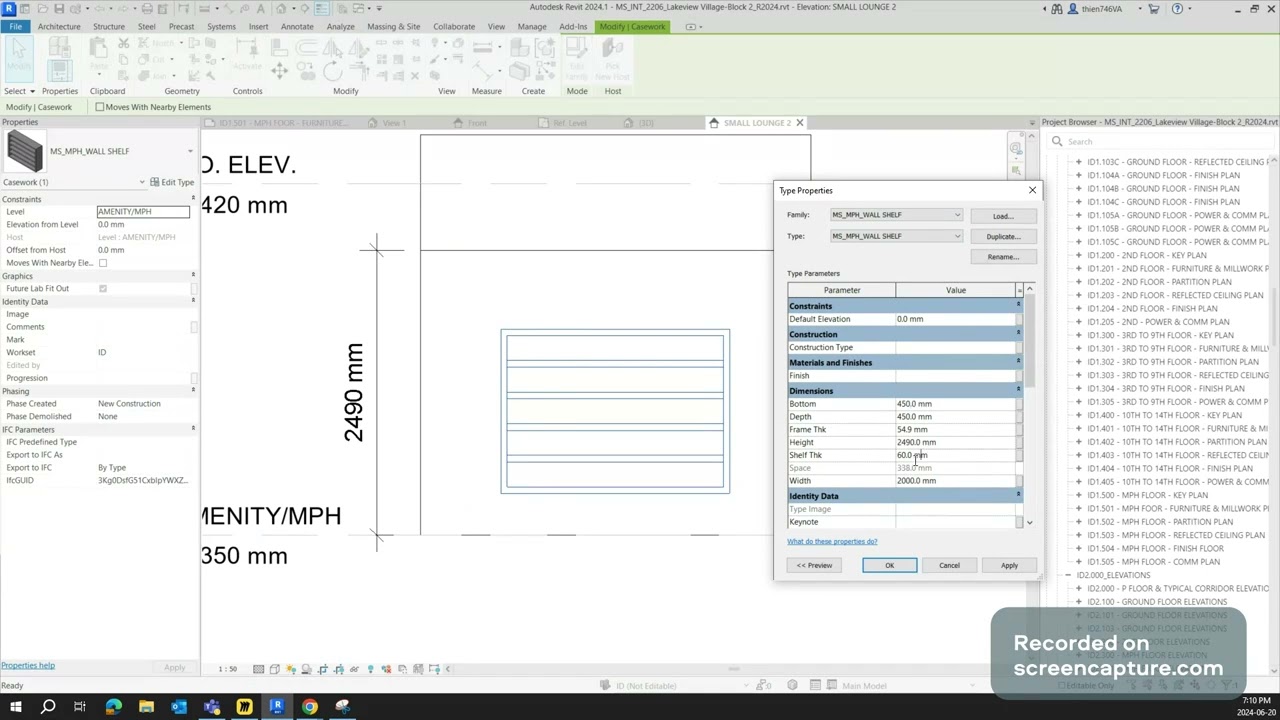Image resolution: width=1280 pixels, height=720 pixels.
Task: Collapse the Constraints group in Type Parameters
Action: tap(1018, 305)
